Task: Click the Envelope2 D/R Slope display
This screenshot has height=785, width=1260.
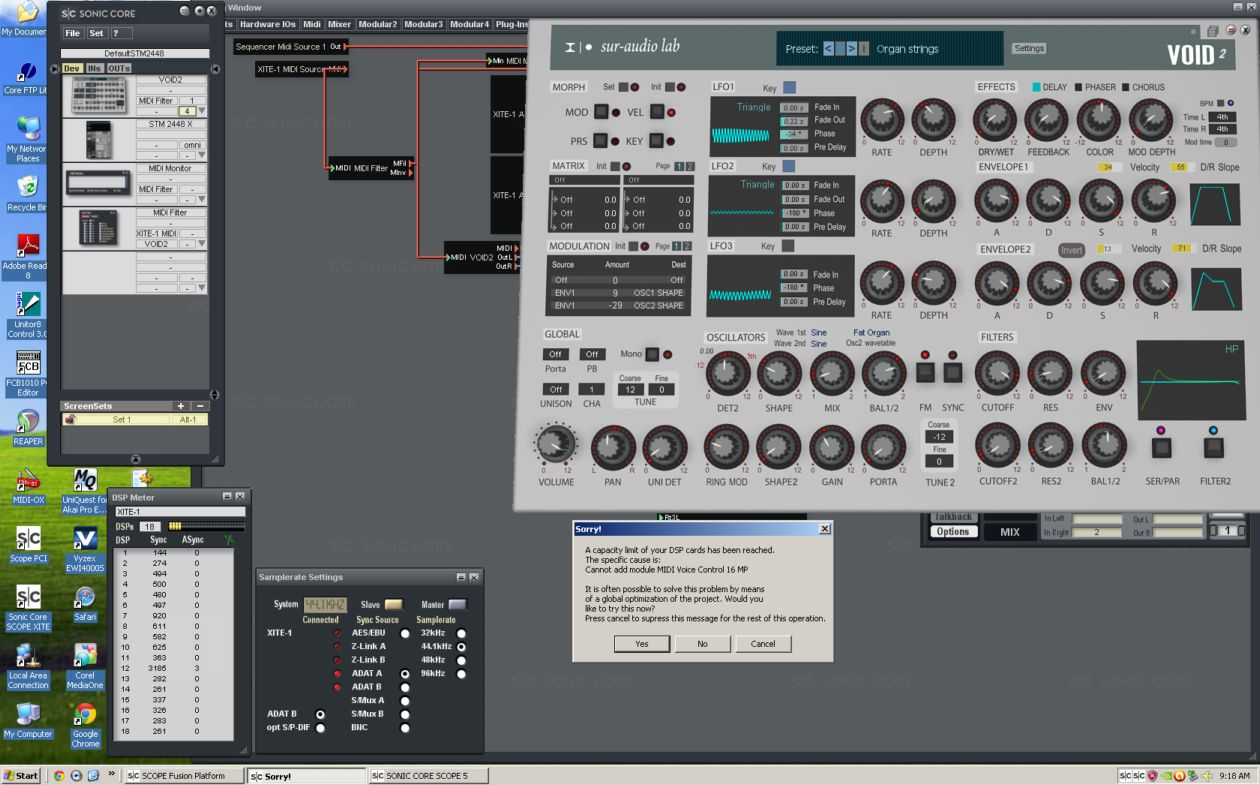Action: [x=1216, y=289]
